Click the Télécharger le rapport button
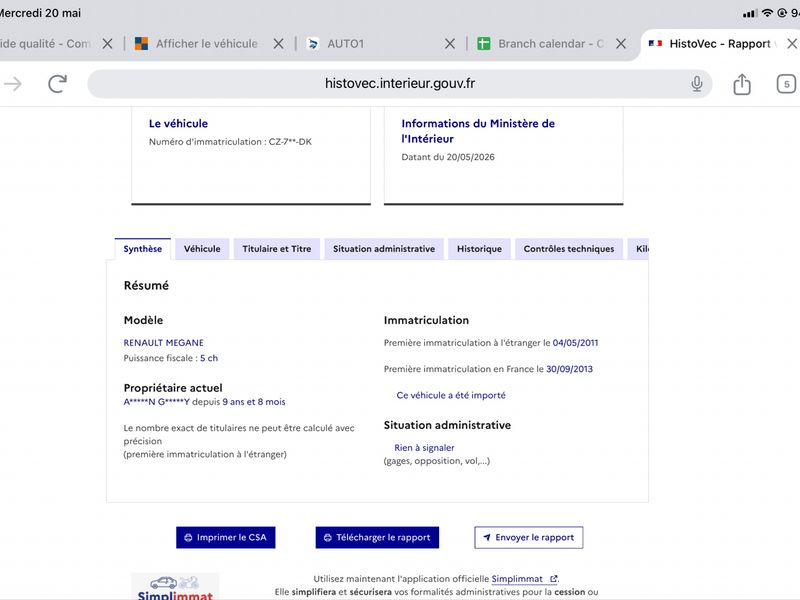 click(377, 538)
